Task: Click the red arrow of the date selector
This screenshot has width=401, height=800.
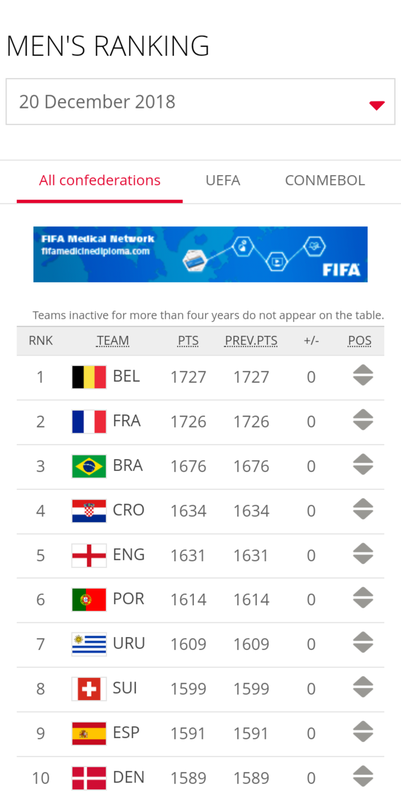Action: coord(377,106)
